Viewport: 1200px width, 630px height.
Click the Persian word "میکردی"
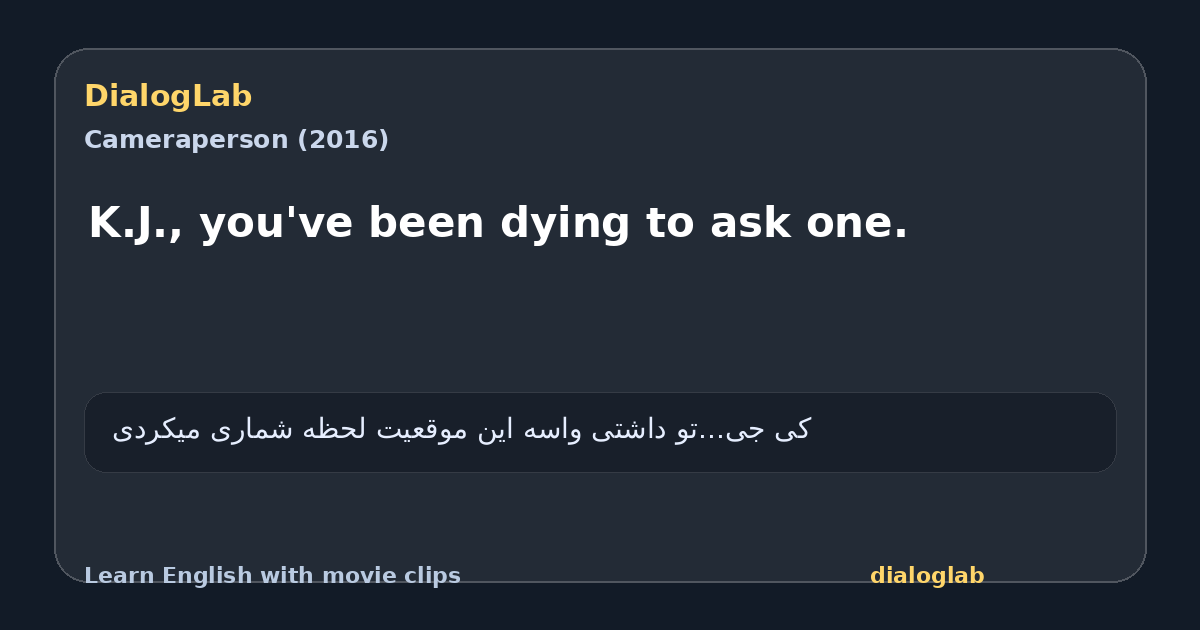click(156, 430)
